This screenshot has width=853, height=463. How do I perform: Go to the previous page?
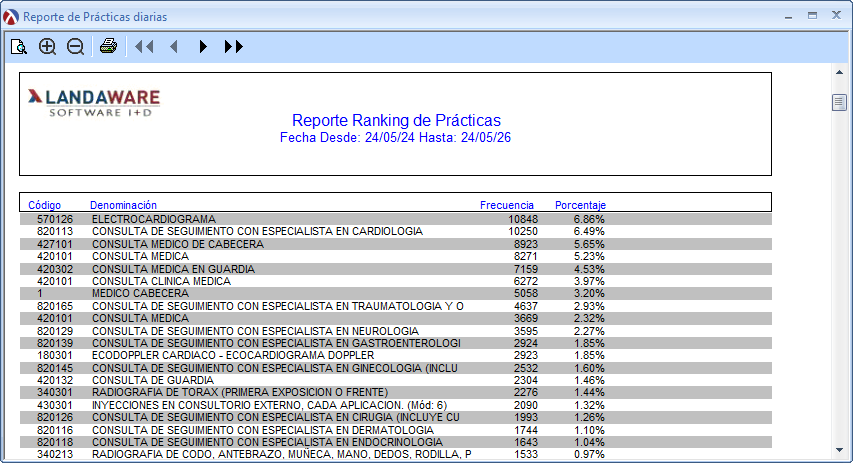click(174, 47)
